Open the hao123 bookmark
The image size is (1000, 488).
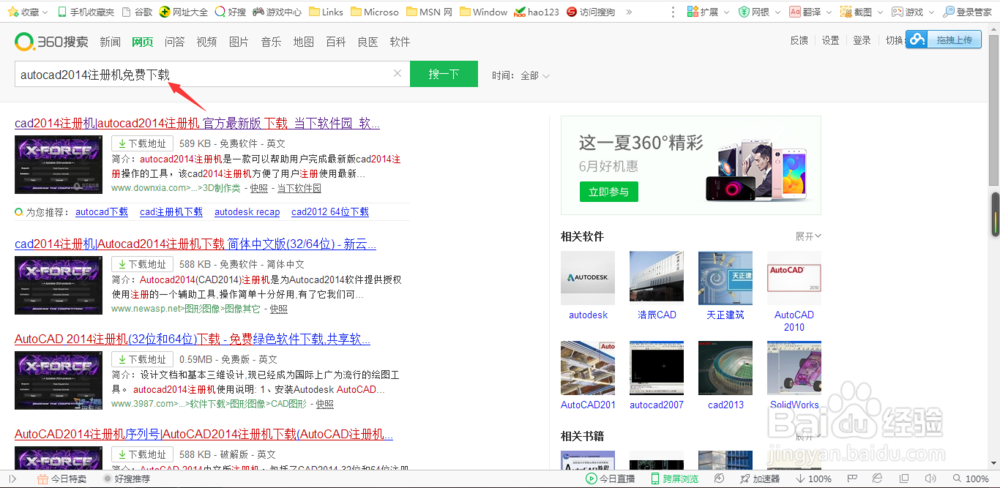coord(537,12)
